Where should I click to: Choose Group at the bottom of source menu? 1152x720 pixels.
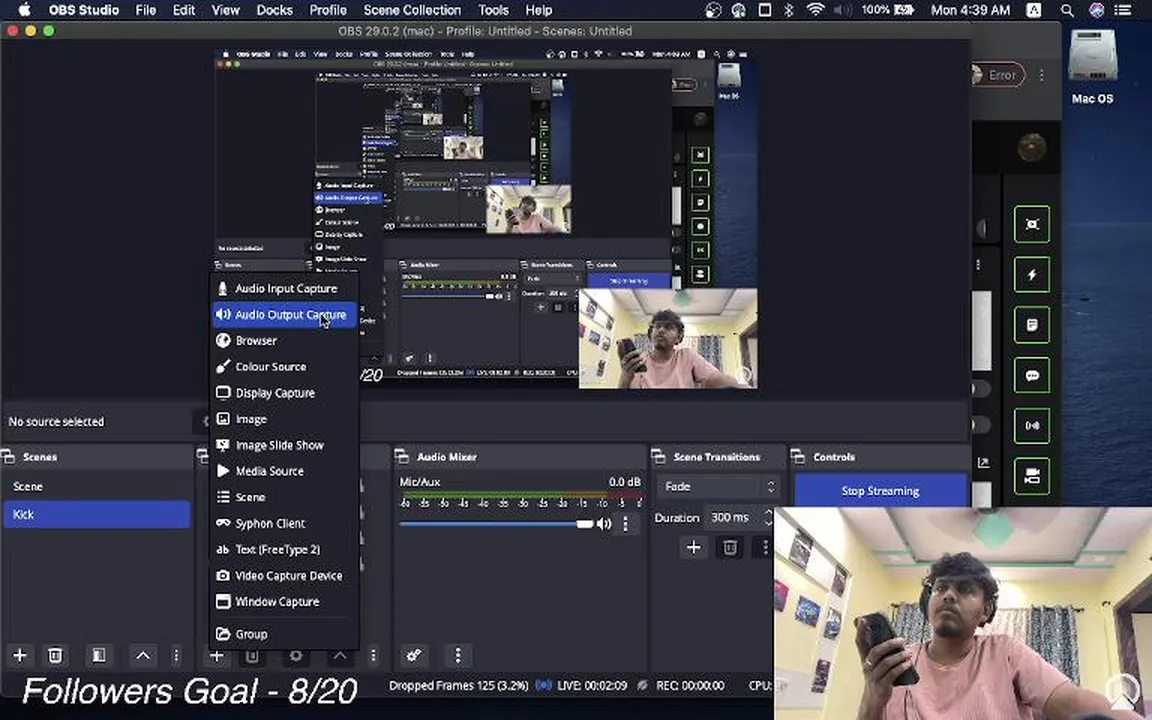point(284,634)
